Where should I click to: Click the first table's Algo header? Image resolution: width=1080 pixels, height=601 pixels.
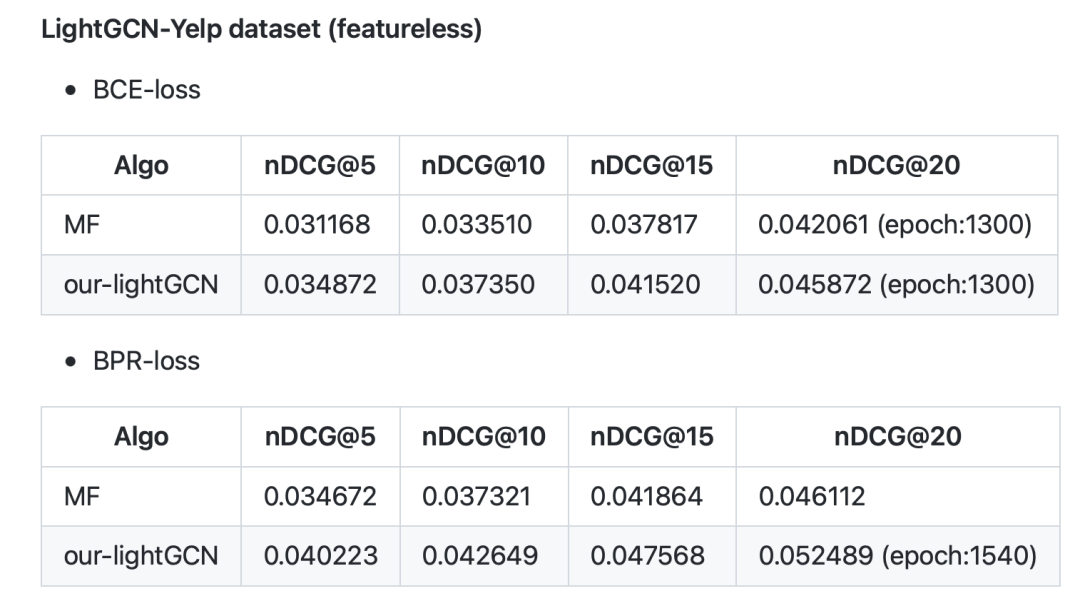pyautogui.click(x=141, y=166)
